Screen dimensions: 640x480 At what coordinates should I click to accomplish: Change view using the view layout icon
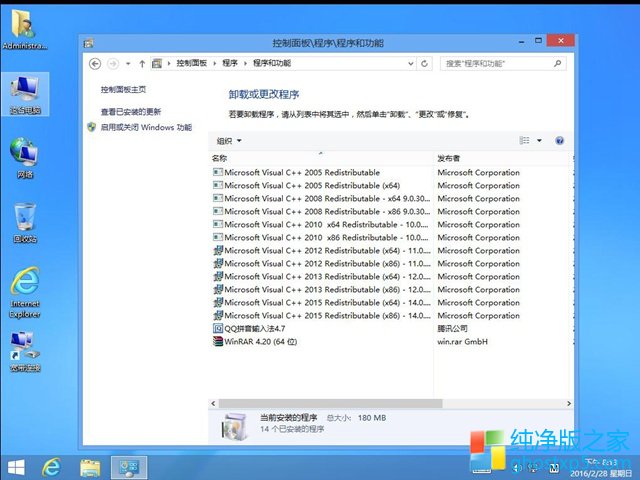pos(524,141)
